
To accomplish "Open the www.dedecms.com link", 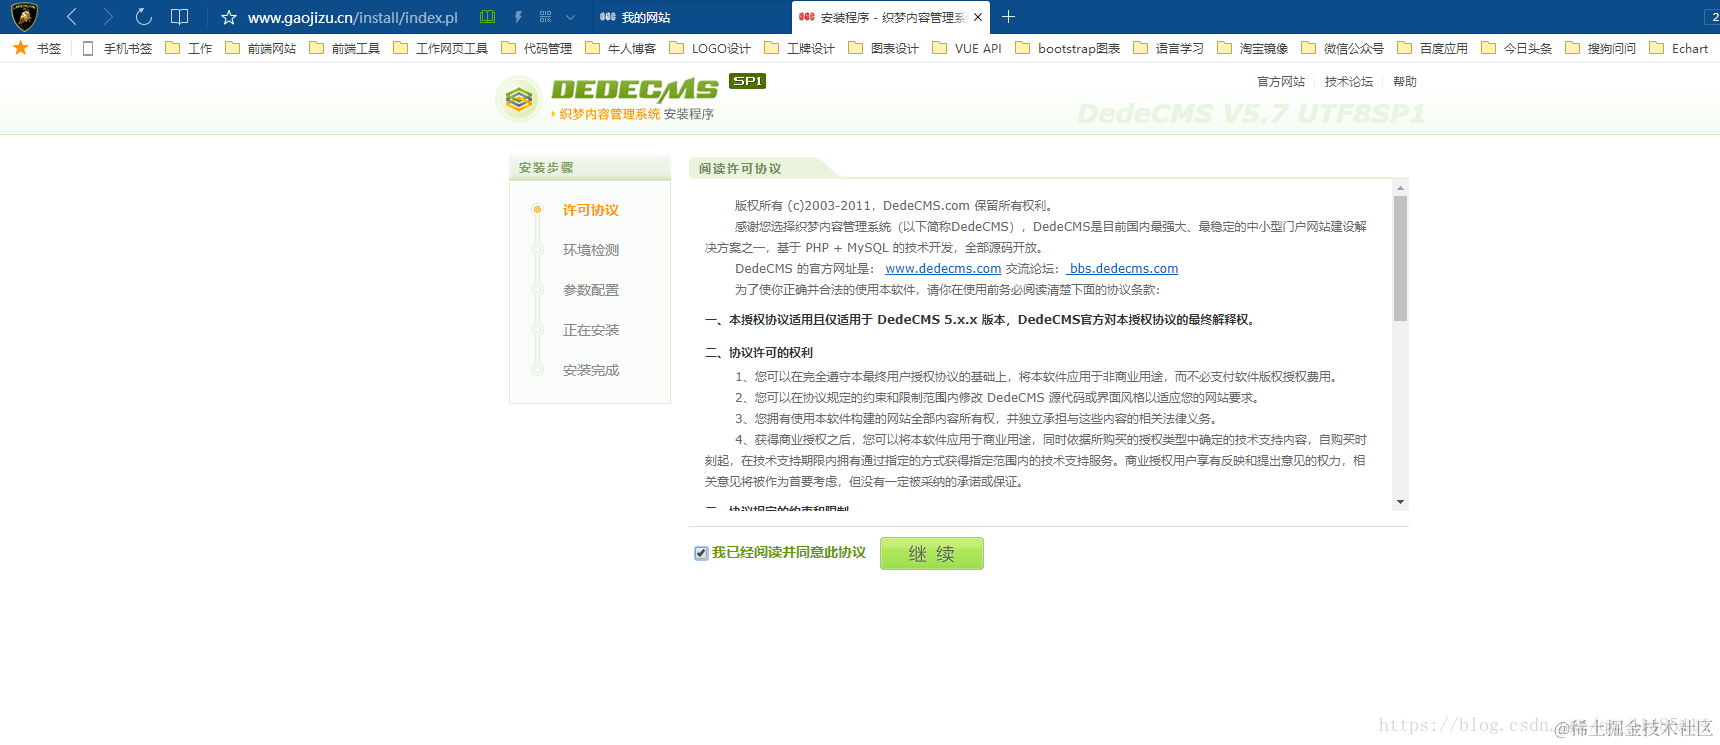I will tap(943, 269).
